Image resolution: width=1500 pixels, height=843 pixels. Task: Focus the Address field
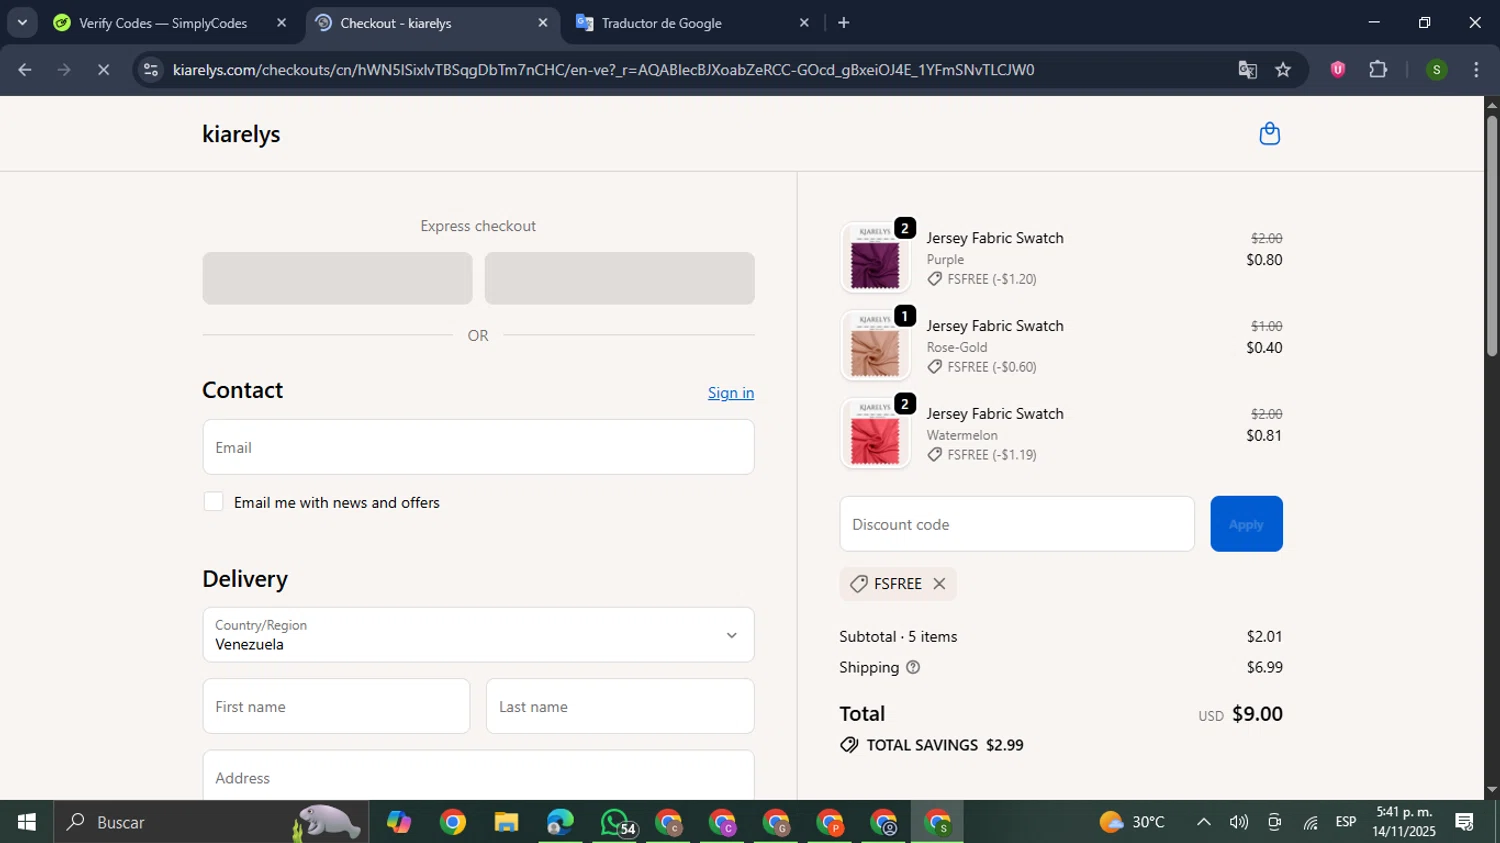tap(478, 776)
